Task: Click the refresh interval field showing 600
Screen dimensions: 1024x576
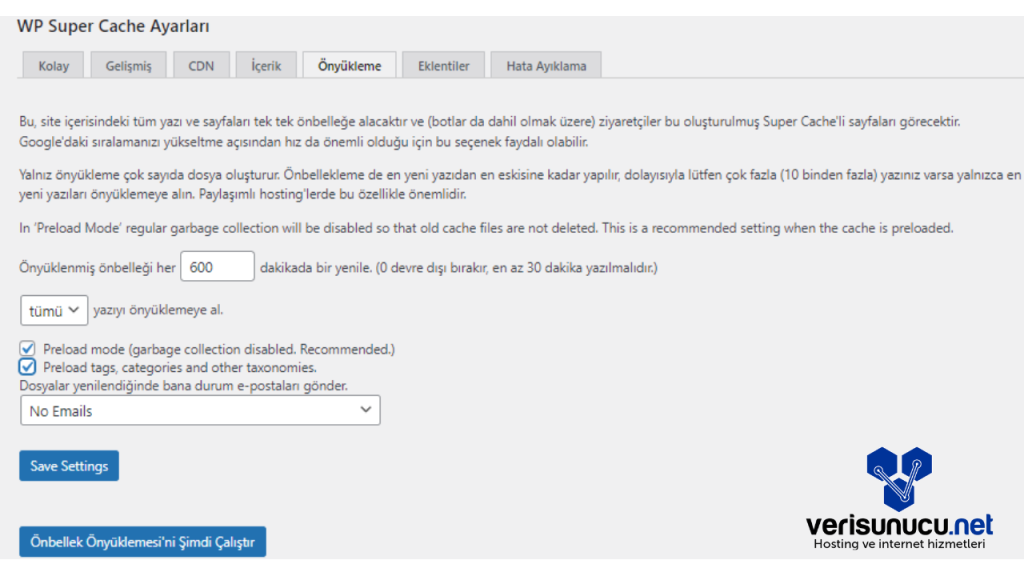Action: coord(217,267)
